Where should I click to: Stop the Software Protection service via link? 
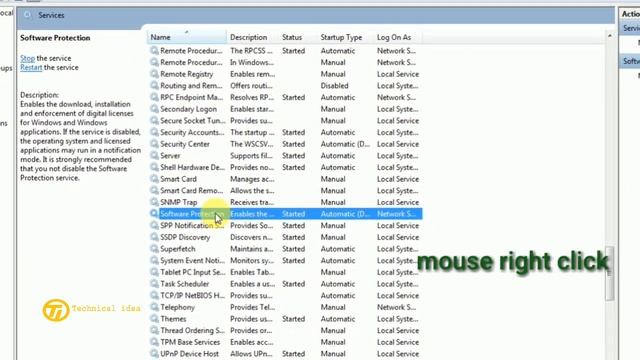click(27, 58)
